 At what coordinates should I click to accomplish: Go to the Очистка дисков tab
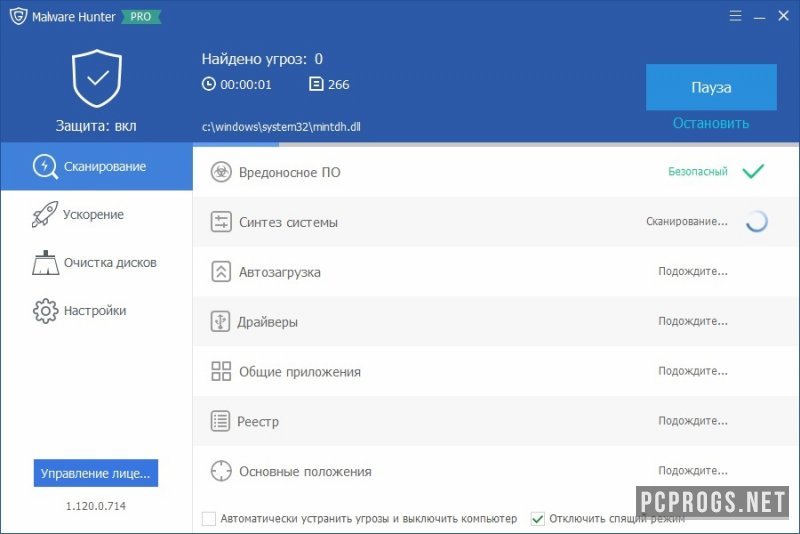pyautogui.click(x=96, y=263)
